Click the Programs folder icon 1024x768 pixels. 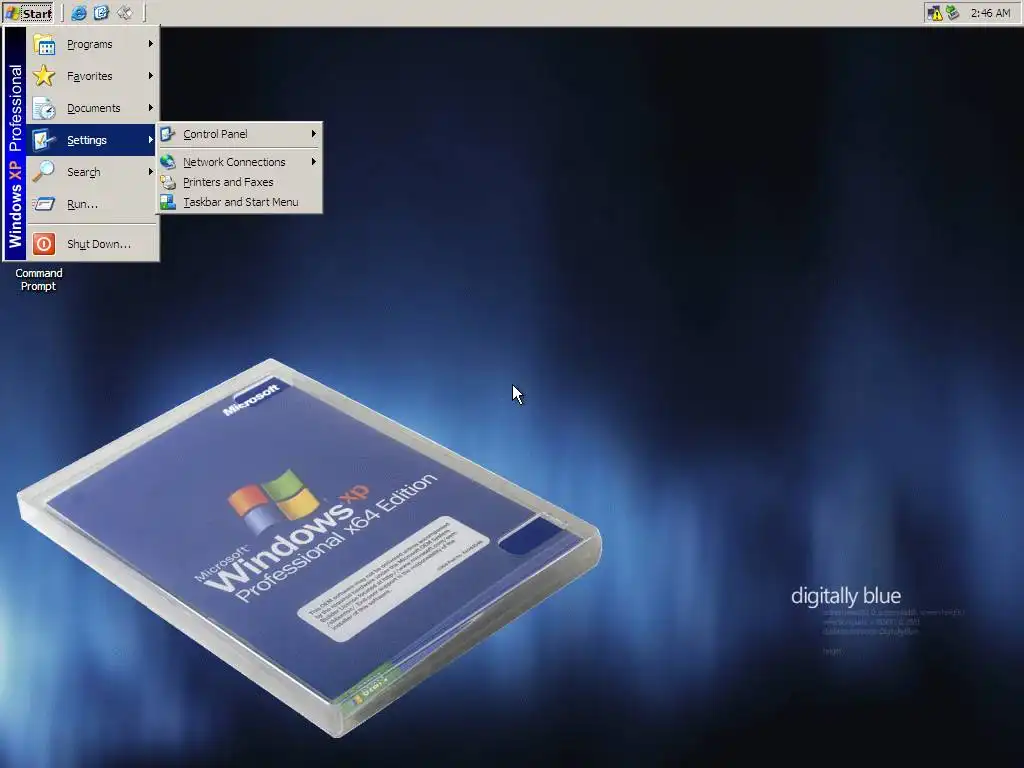pyautogui.click(x=44, y=44)
